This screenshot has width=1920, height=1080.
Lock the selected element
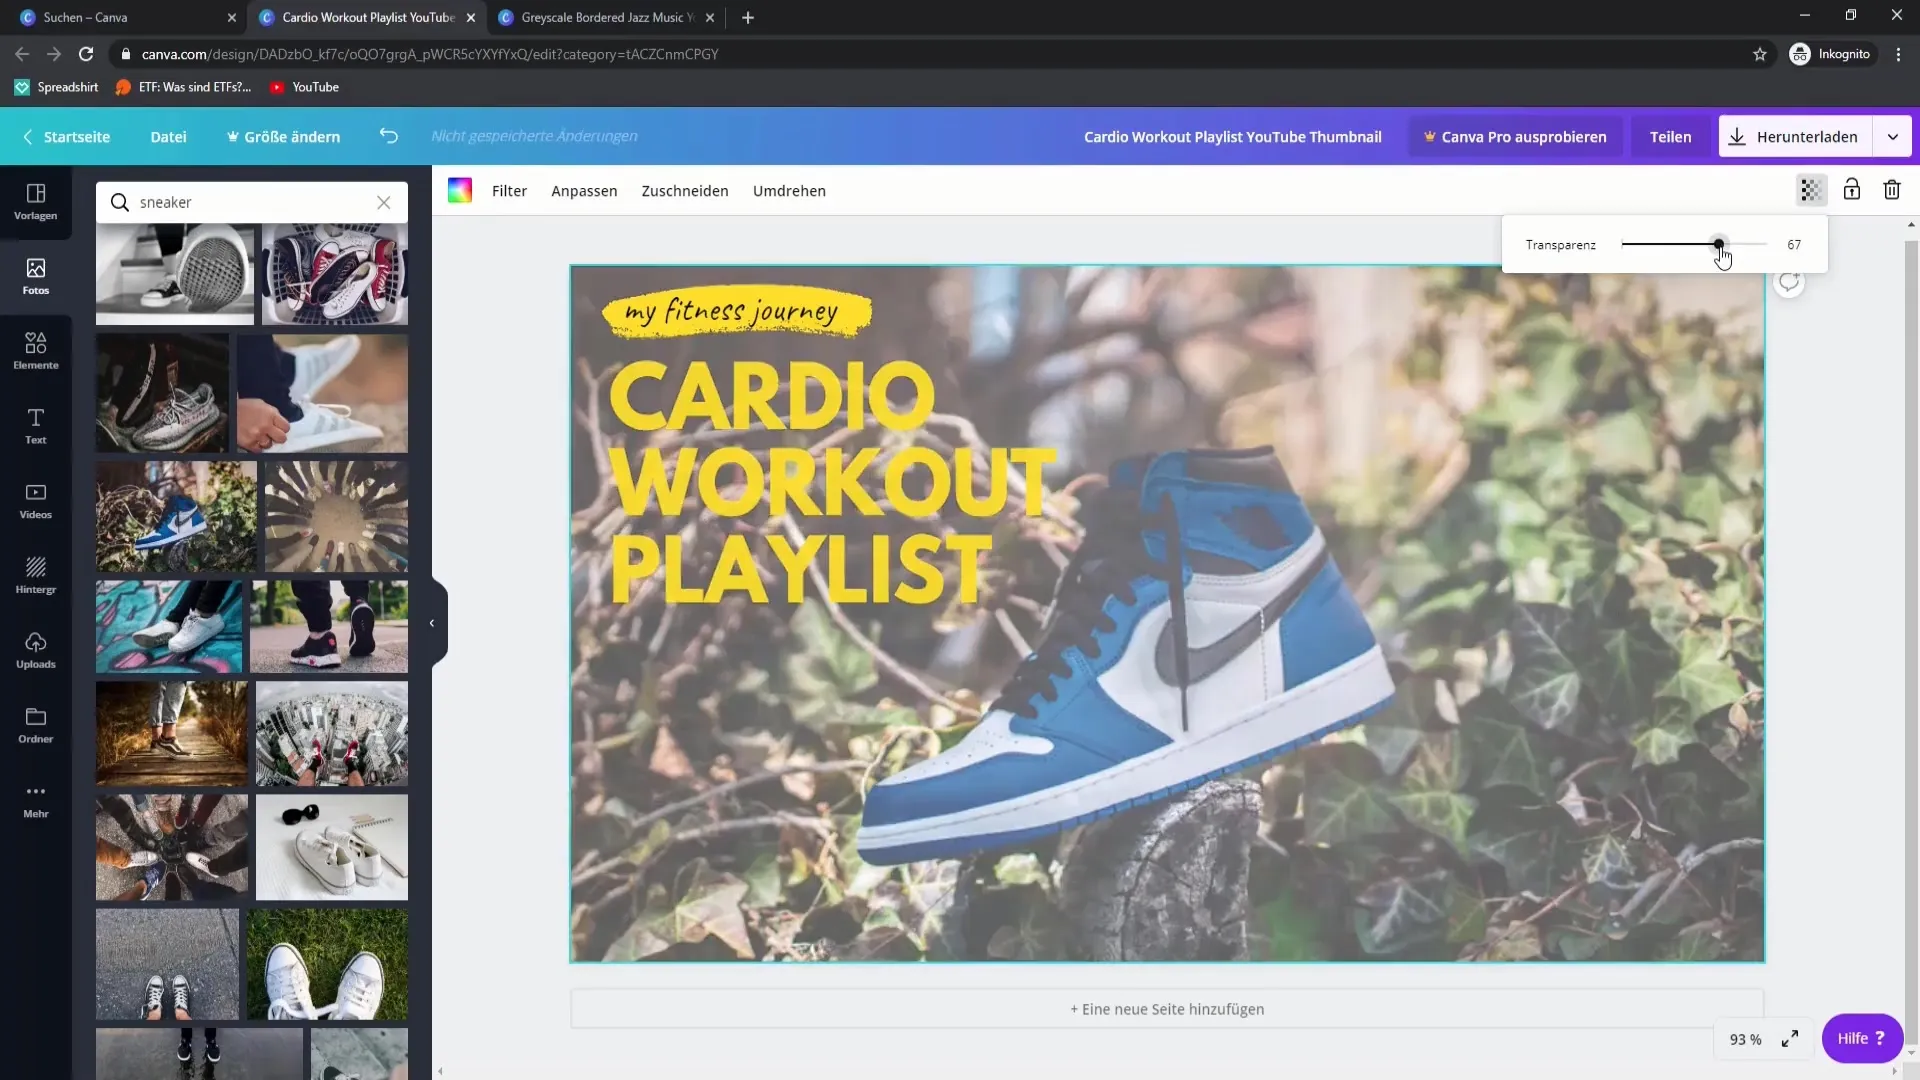pos(1852,190)
